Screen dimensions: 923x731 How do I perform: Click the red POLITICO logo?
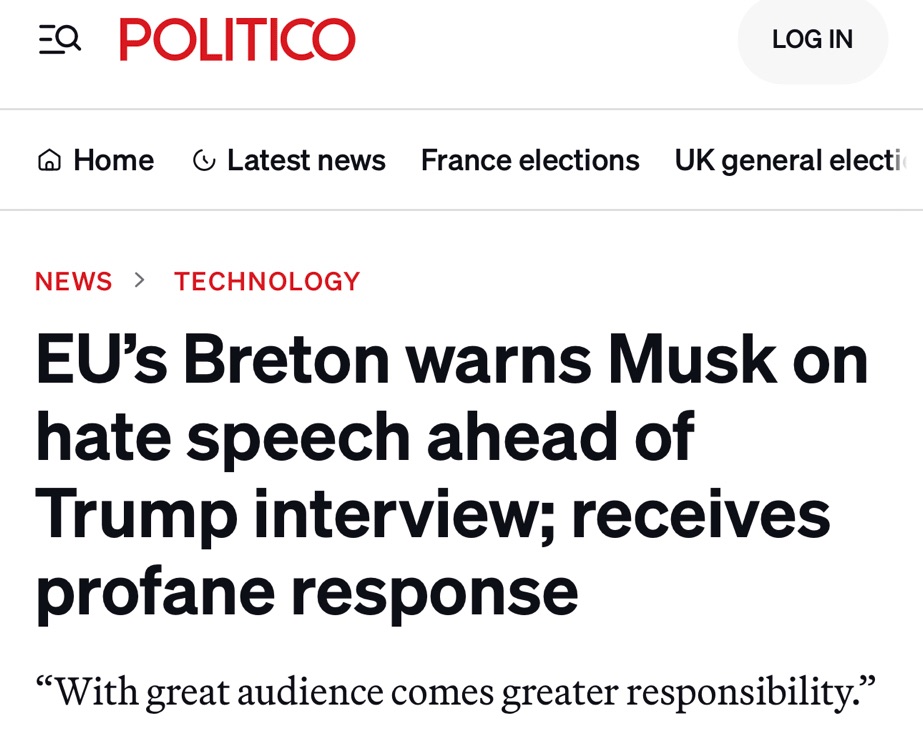tap(237, 40)
